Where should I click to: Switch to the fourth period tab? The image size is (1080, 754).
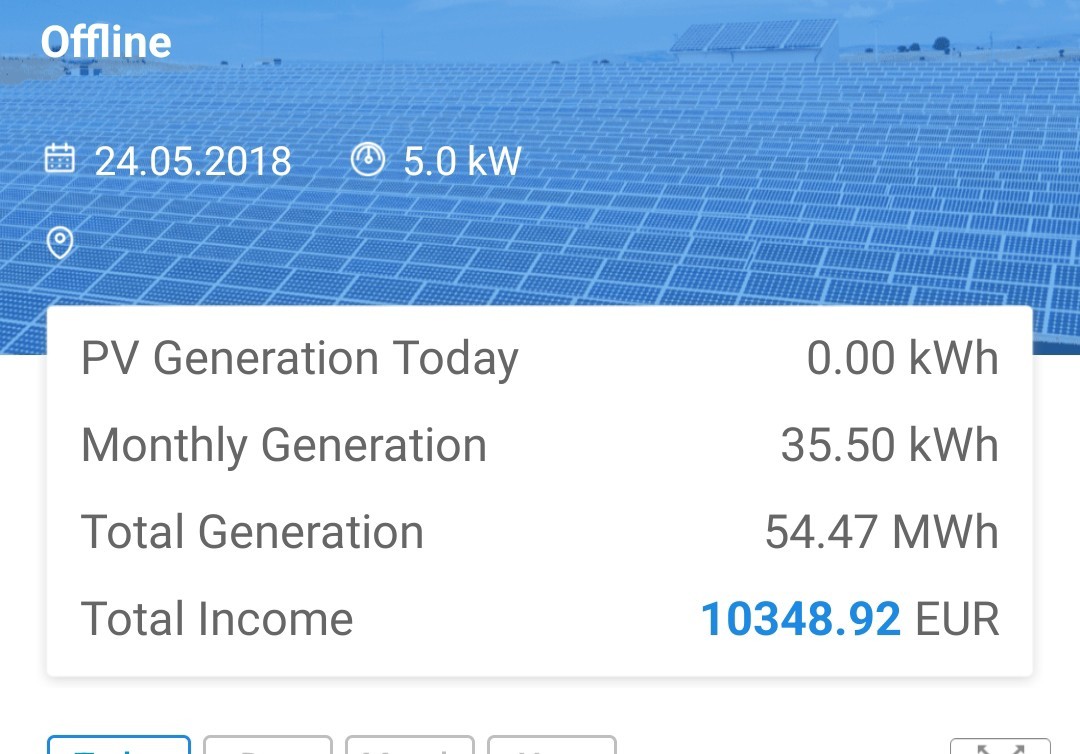click(552, 745)
